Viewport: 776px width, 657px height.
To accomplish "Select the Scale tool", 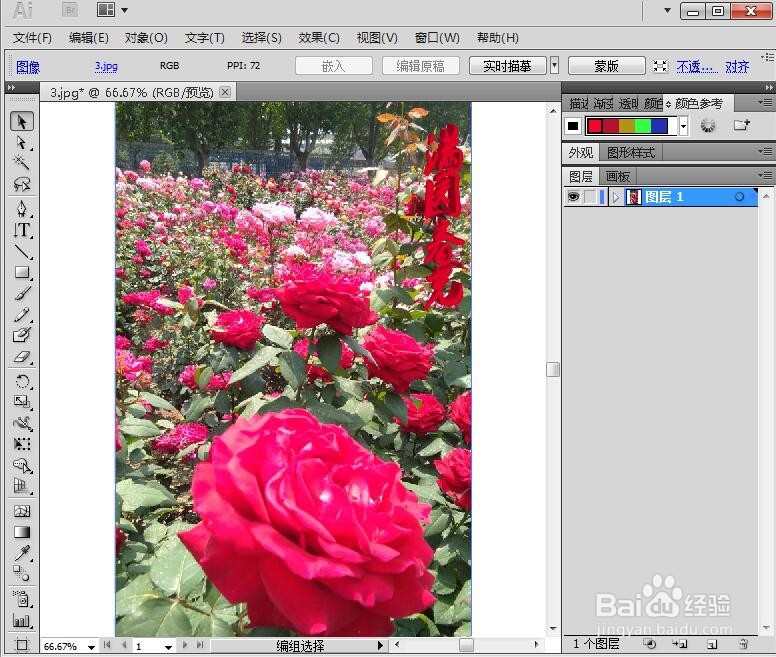I will point(22,402).
